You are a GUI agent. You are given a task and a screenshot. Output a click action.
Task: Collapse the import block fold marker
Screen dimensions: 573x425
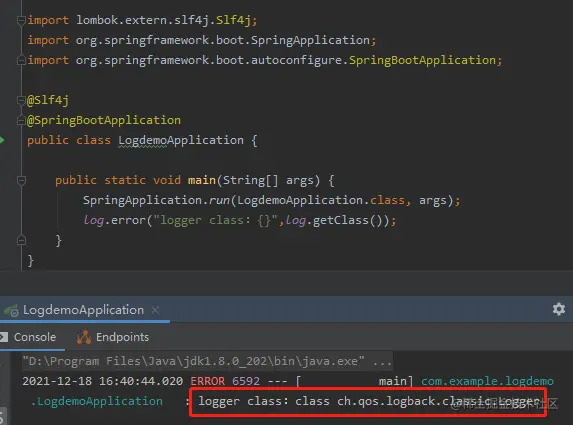coord(21,21)
